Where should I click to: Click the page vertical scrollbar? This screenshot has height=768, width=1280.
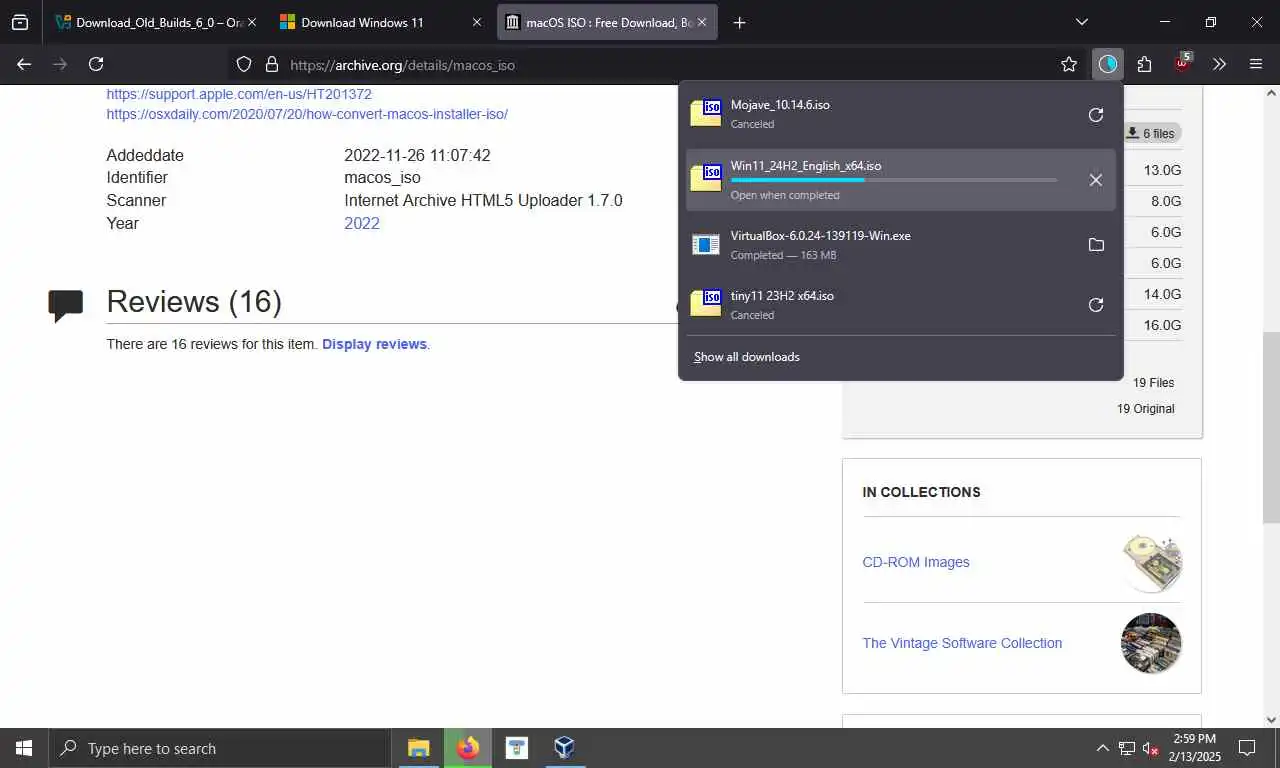(x=1272, y=427)
